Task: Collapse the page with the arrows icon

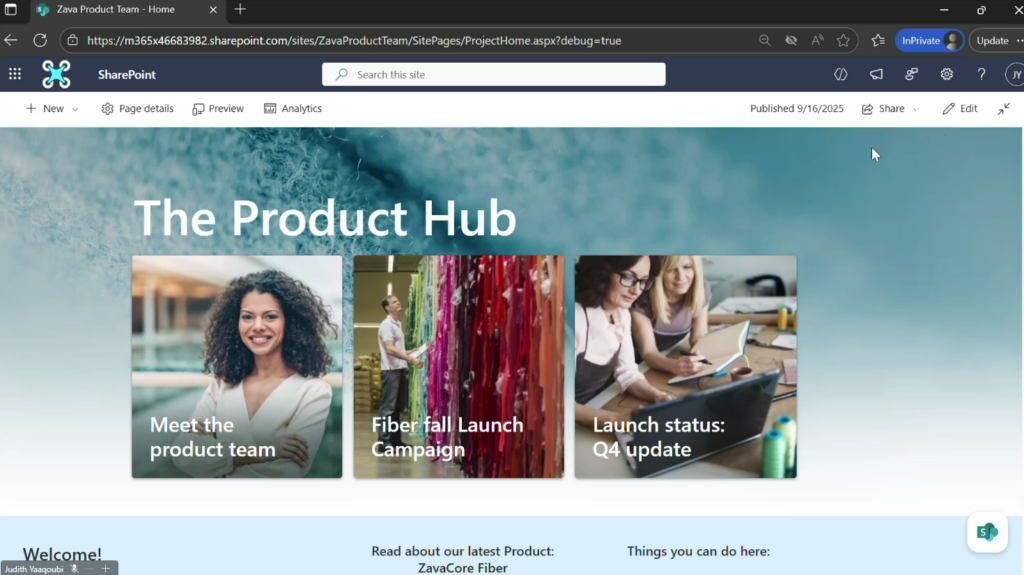Action: pos(1004,108)
